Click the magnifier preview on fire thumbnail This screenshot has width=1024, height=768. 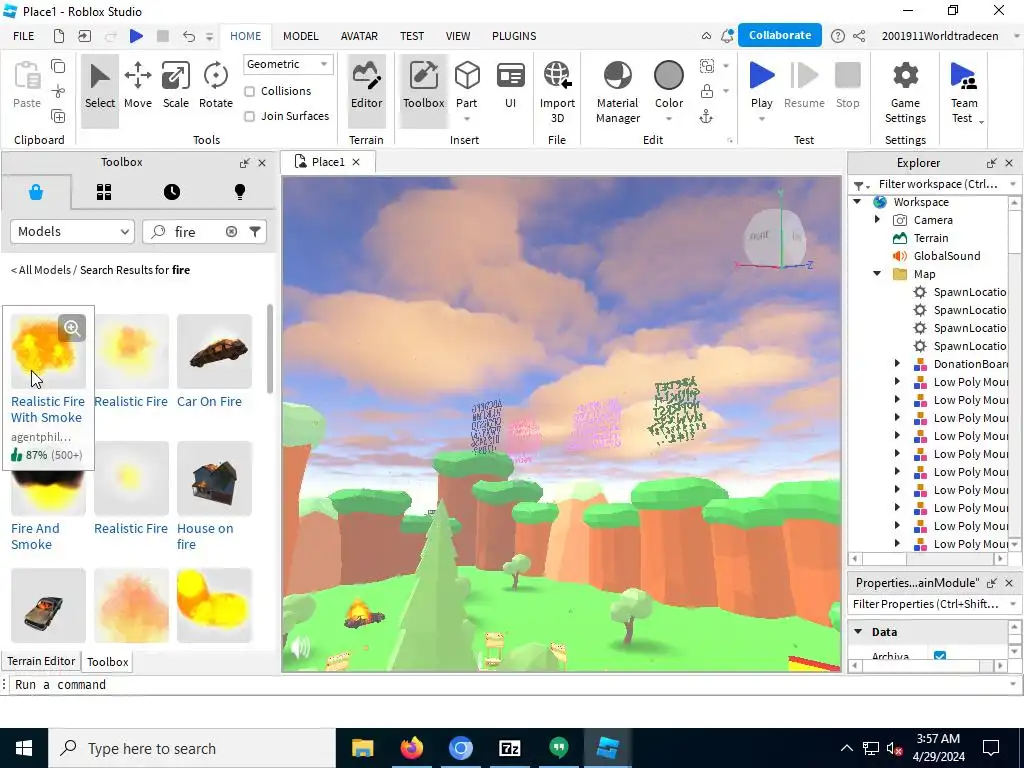[x=72, y=328]
